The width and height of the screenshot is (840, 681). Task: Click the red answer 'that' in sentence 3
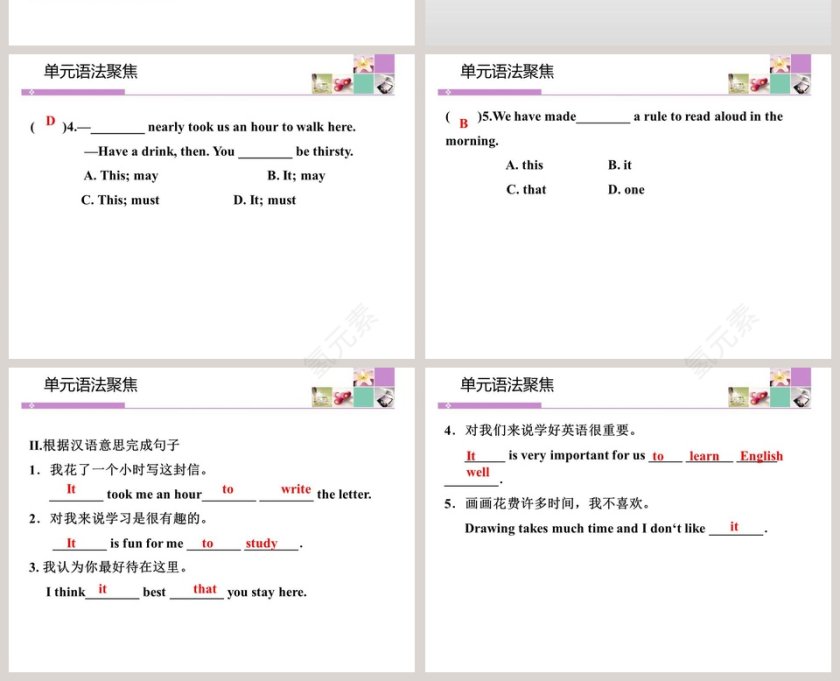(205, 589)
